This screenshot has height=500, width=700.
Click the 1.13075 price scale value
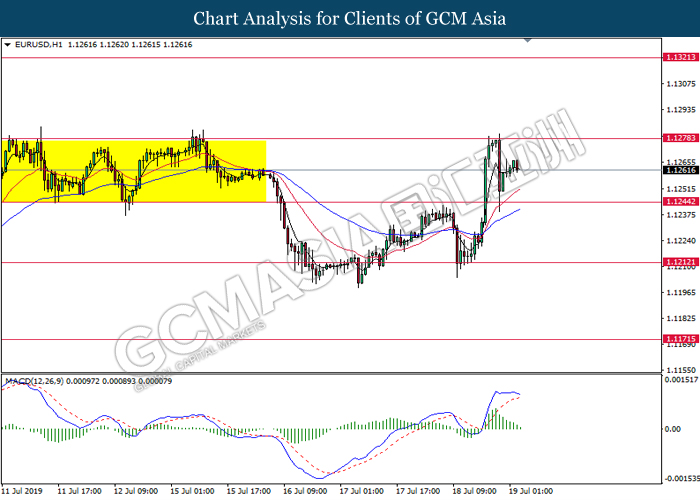(681, 84)
